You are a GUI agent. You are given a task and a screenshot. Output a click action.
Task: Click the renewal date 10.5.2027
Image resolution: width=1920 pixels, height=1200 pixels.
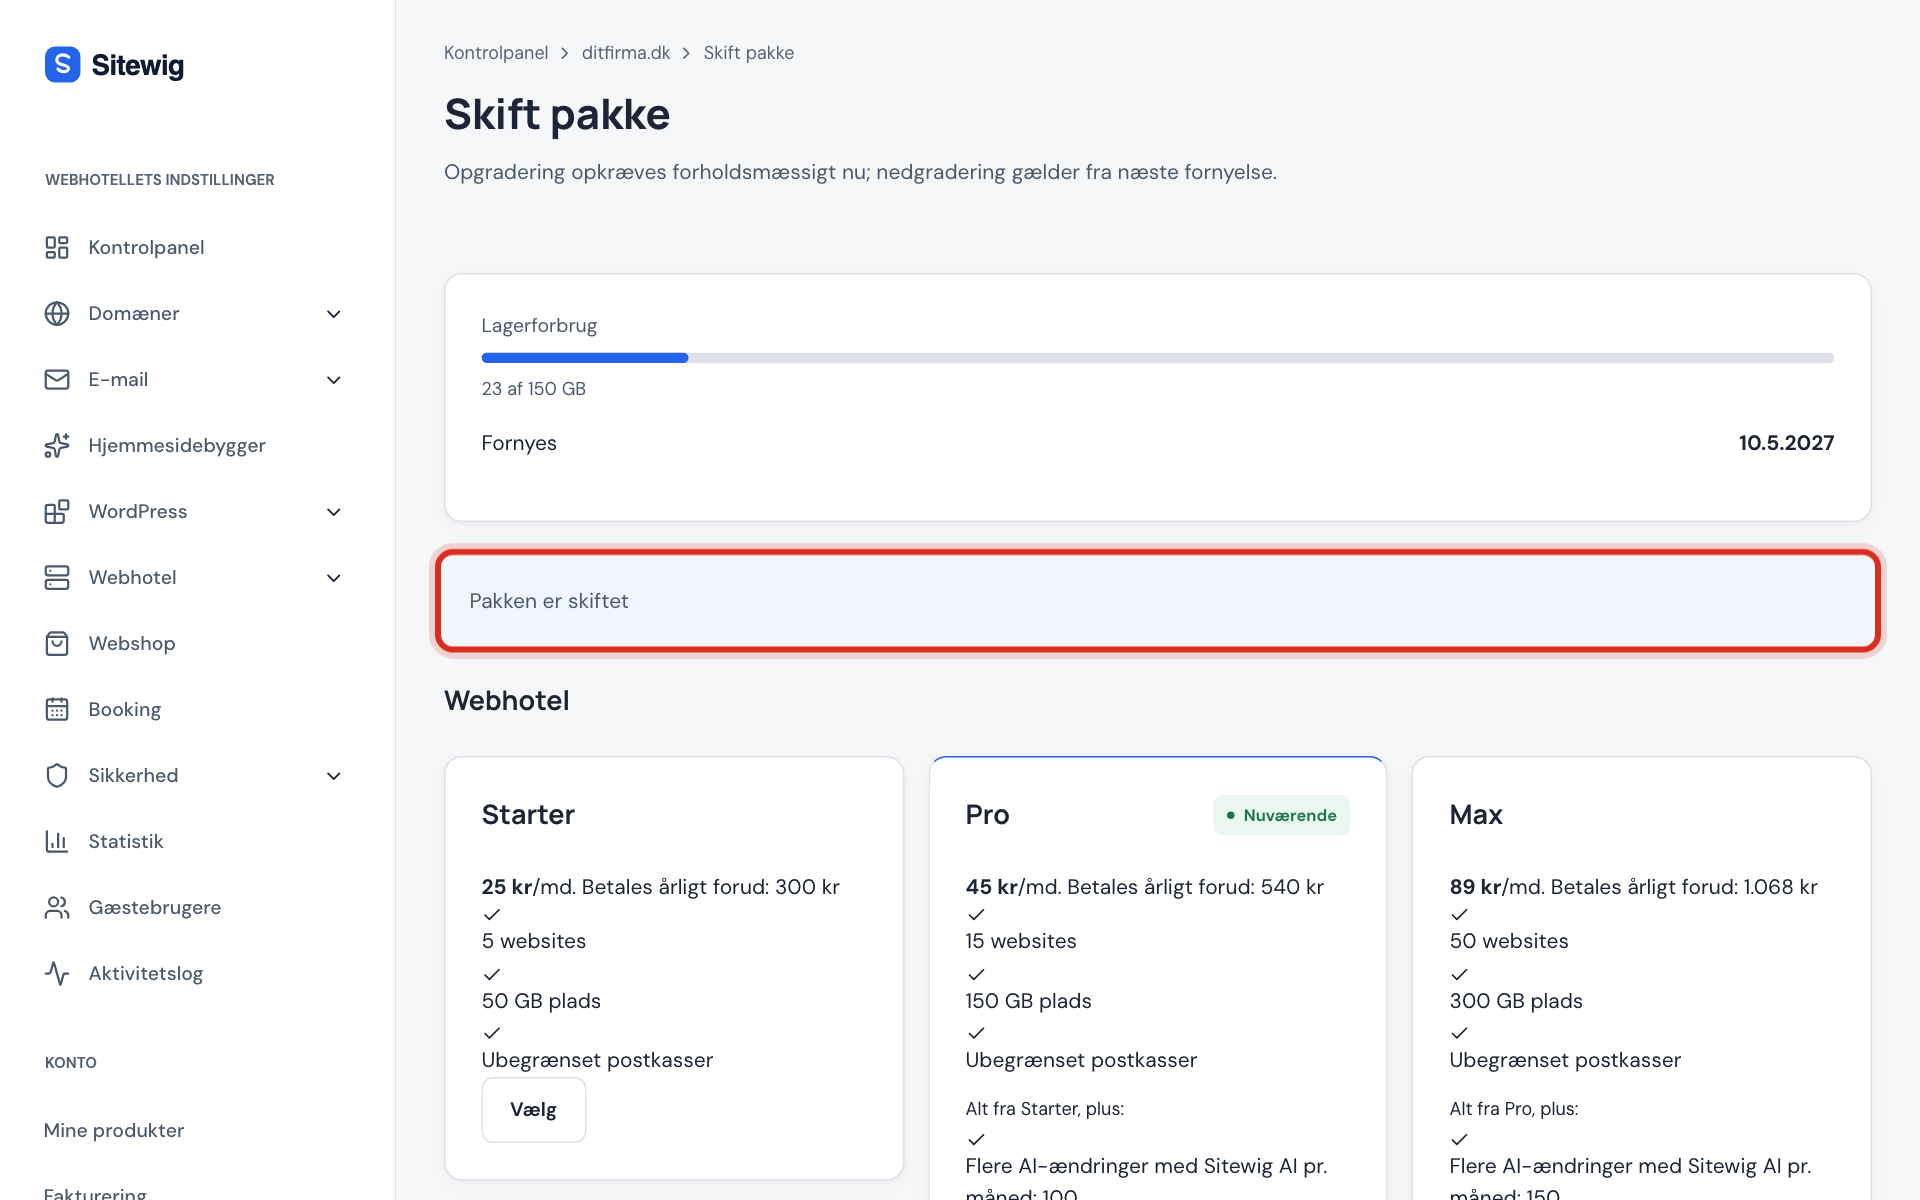(1786, 443)
